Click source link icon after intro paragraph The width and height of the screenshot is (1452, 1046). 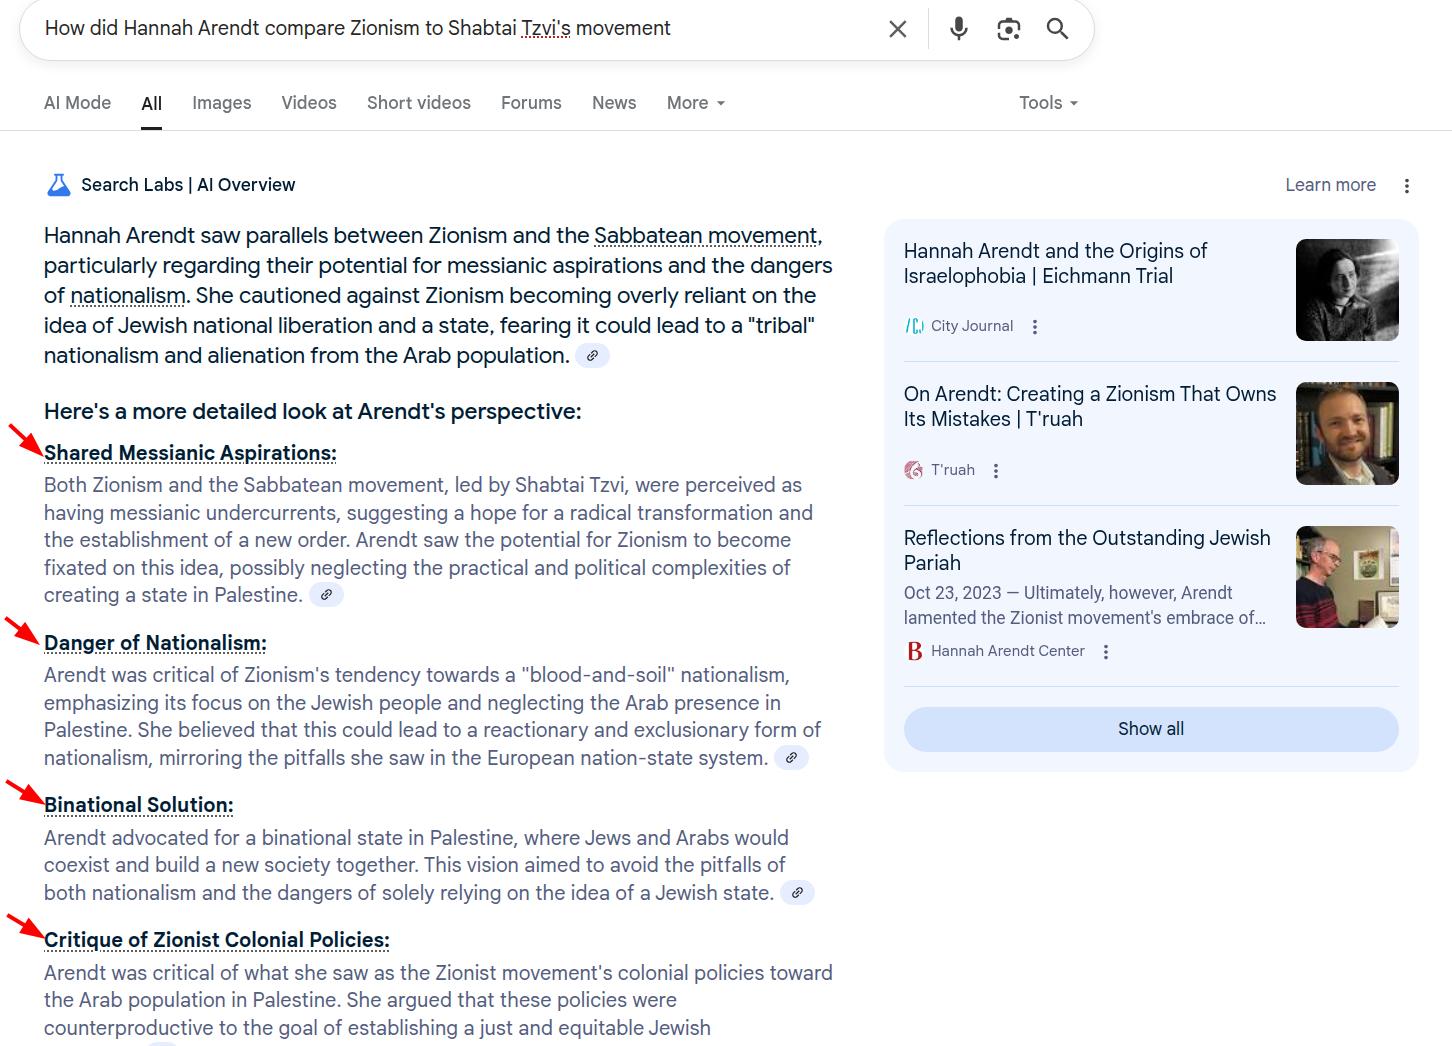[x=592, y=356]
